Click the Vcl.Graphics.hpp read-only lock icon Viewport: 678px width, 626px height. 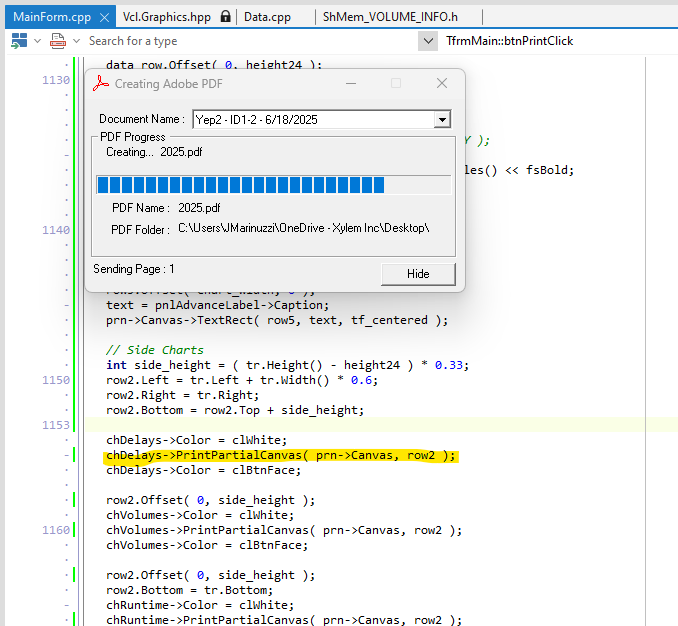pyautogui.click(x=225, y=16)
